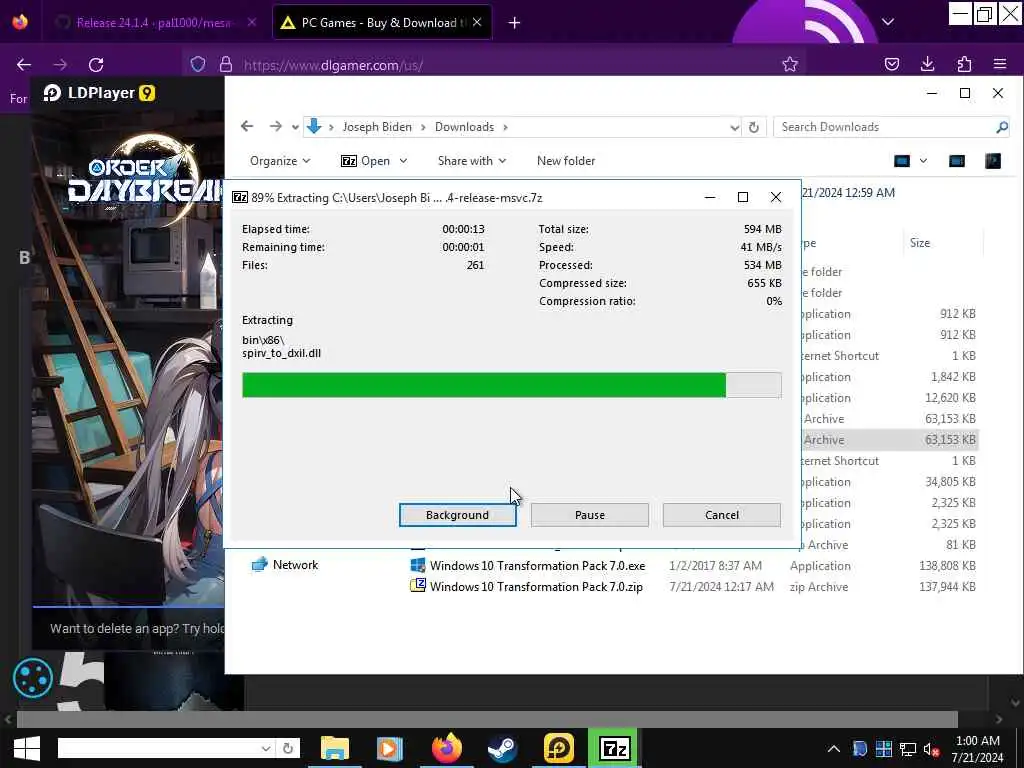The height and width of the screenshot is (768, 1024).
Task: Click the green extraction progress bar
Action: (511, 385)
